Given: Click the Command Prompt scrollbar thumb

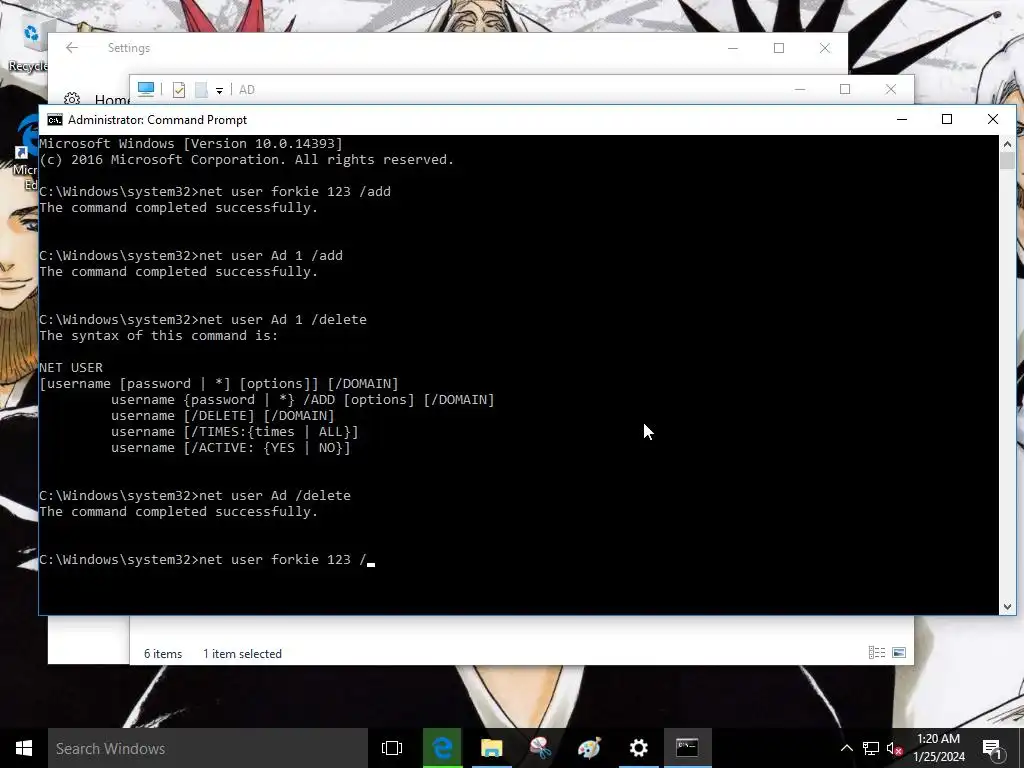Looking at the screenshot, I should tap(1007, 161).
